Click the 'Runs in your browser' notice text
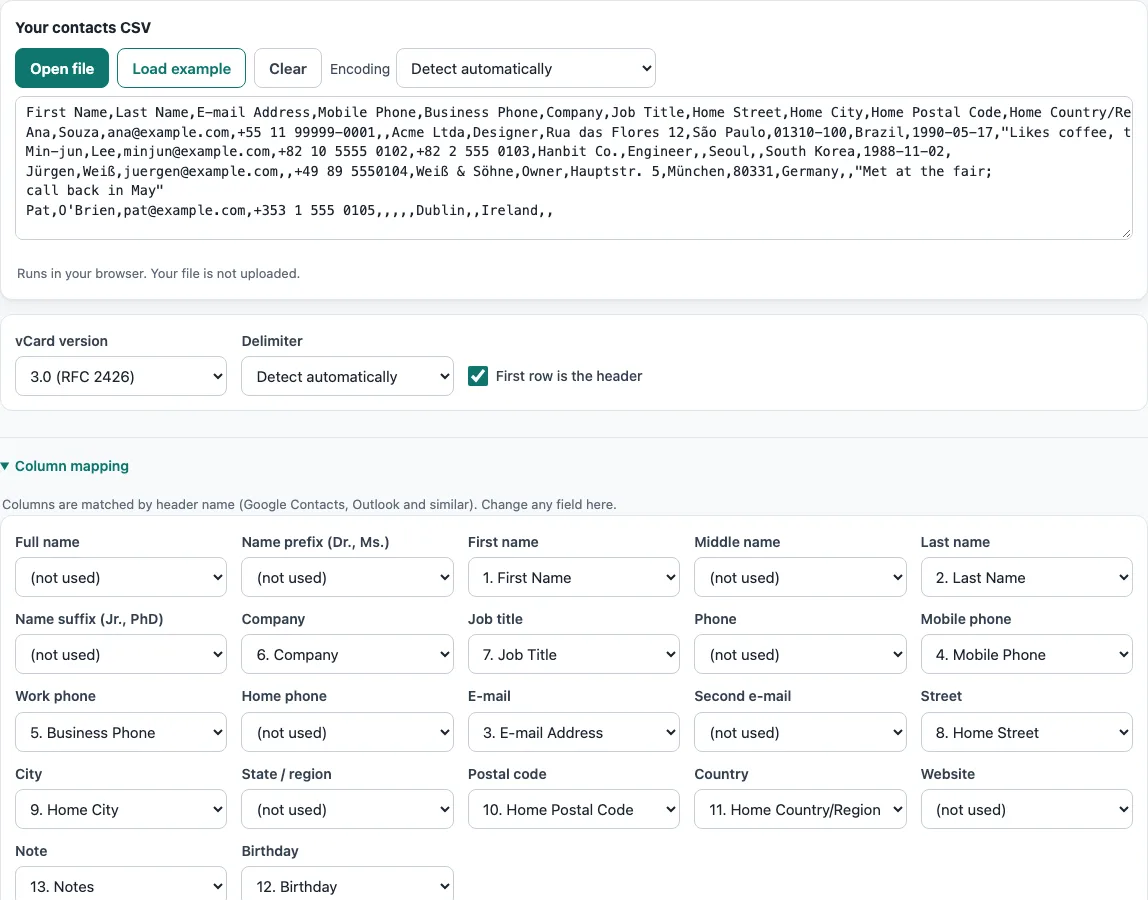This screenshot has height=900, width=1148. tap(158, 273)
